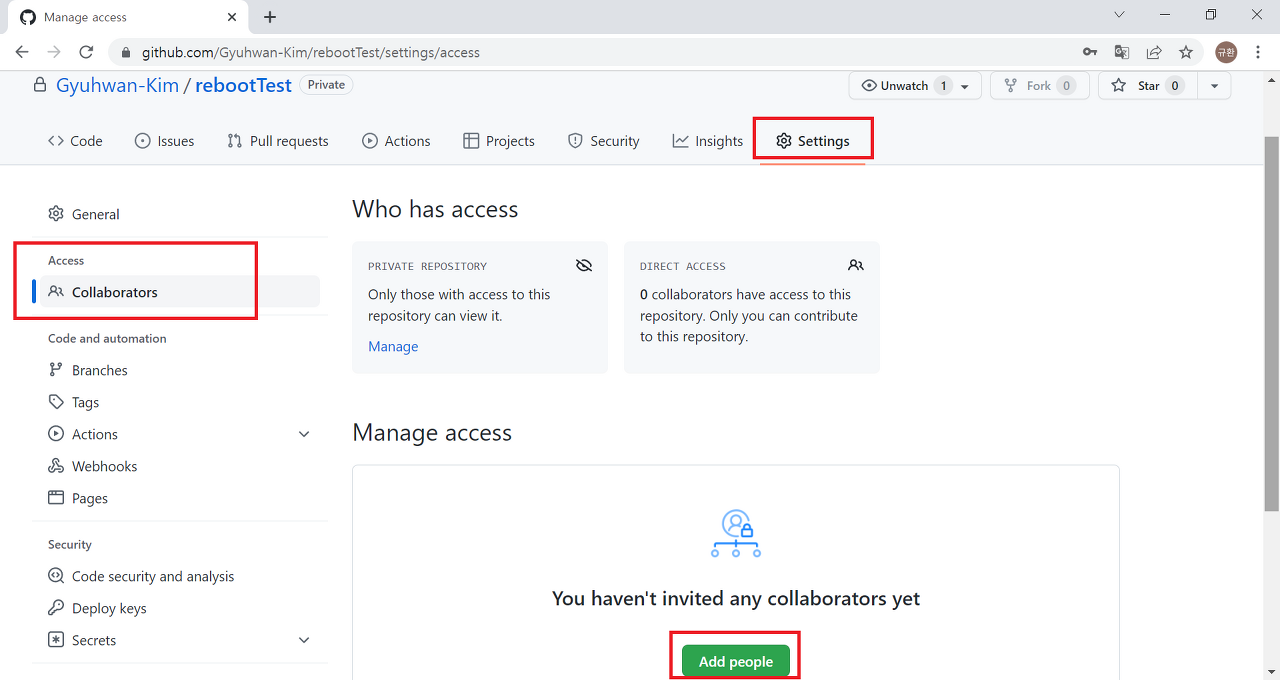Click the Manage visibility link
Screen dimensions: 1280x680
click(x=393, y=346)
